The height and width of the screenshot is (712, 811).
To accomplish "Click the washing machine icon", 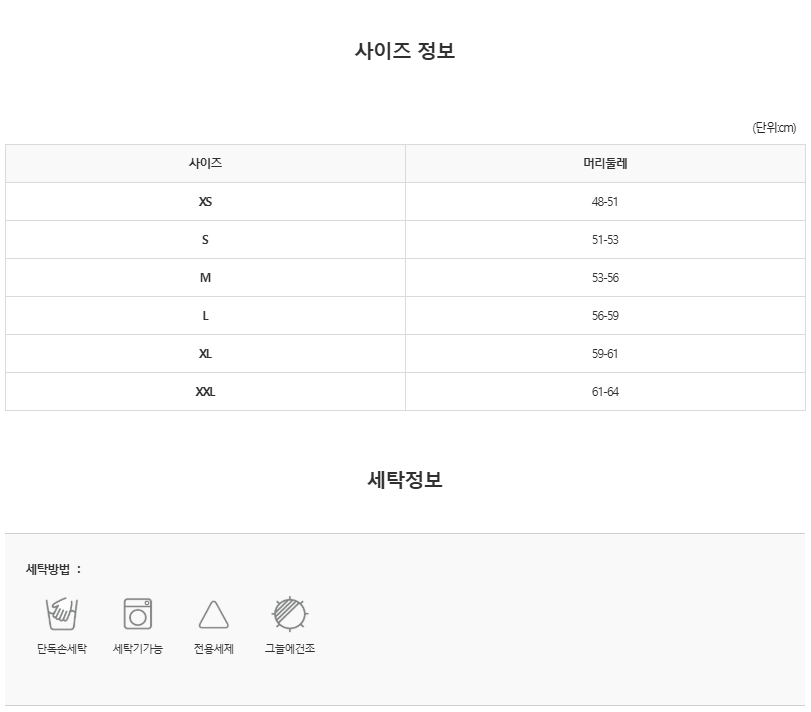I will pos(138,614).
